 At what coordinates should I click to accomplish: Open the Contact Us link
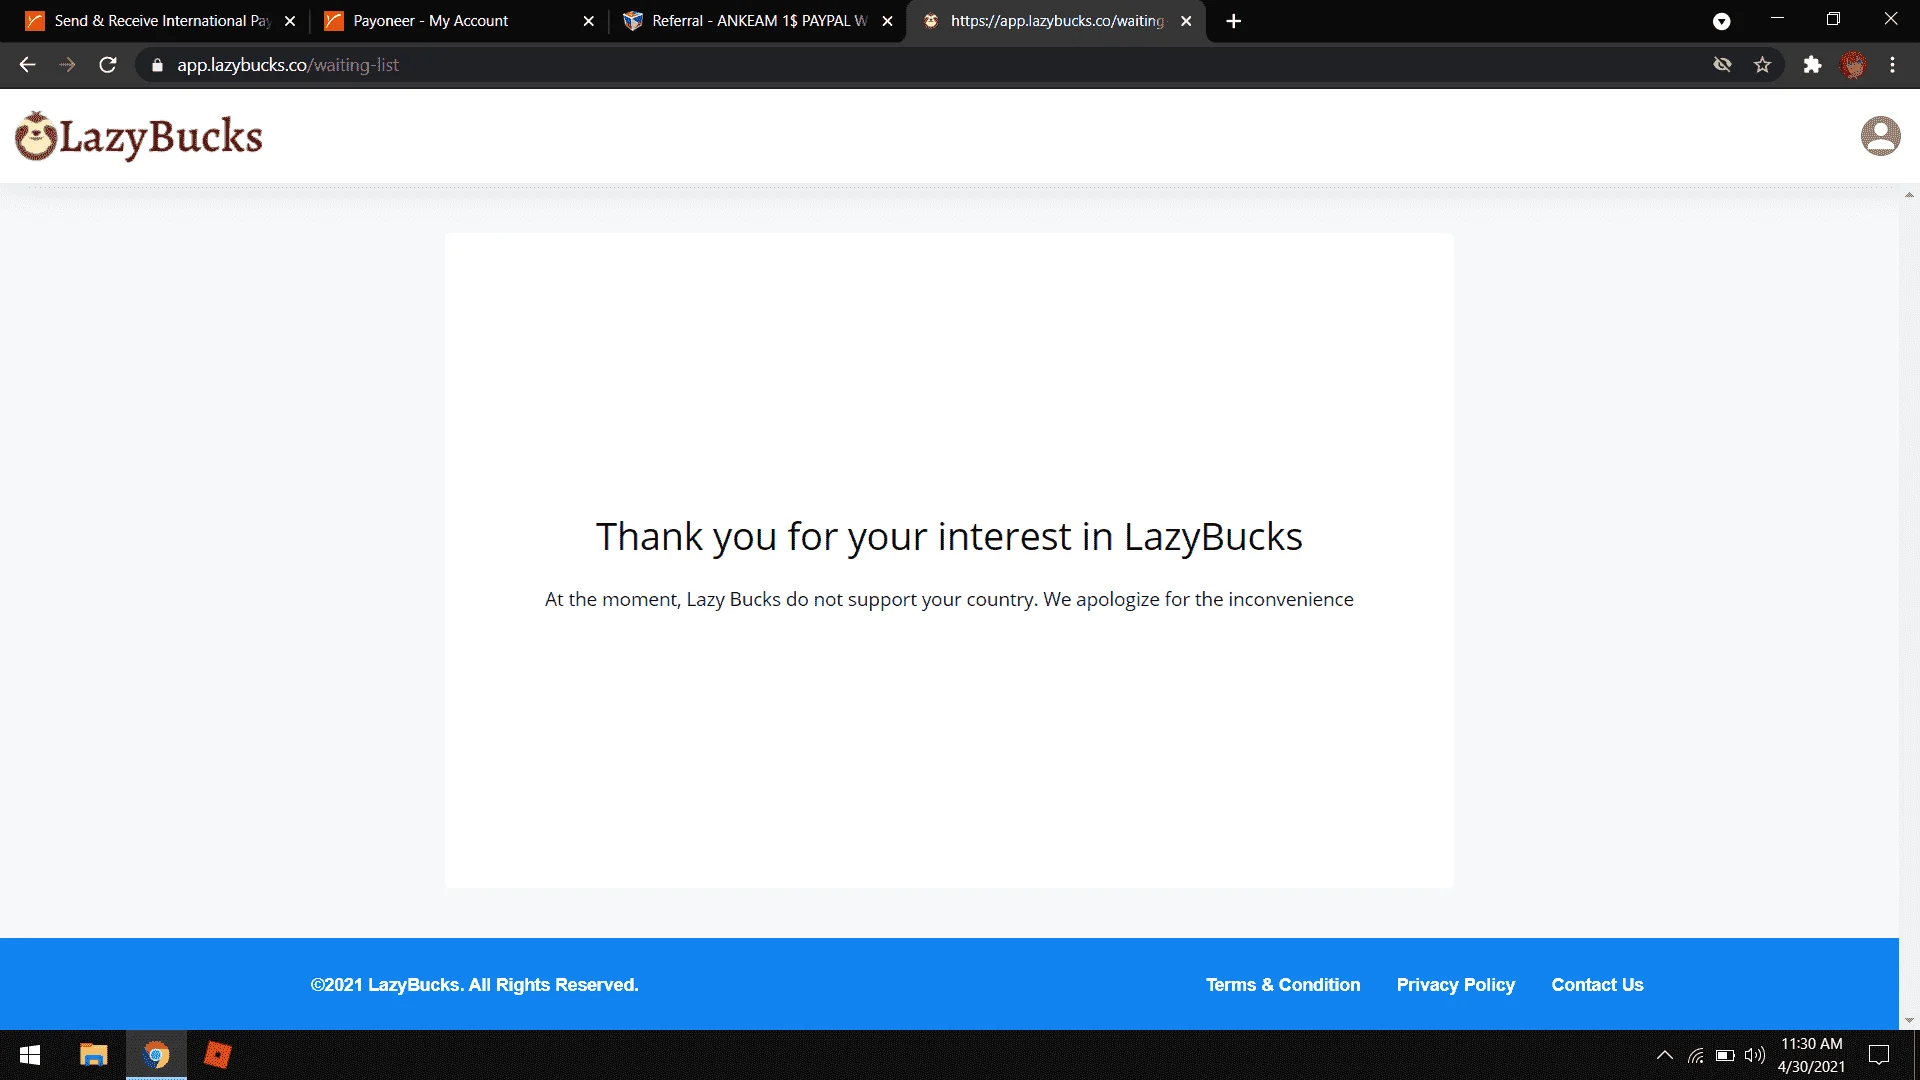1597,985
